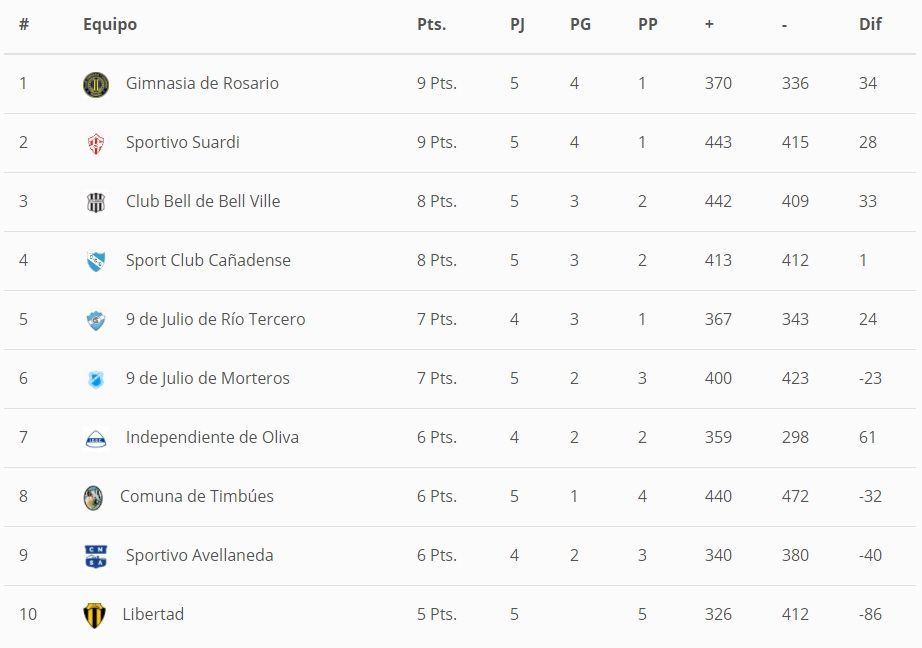Click the PG column header
The image size is (922, 648).
click(580, 24)
